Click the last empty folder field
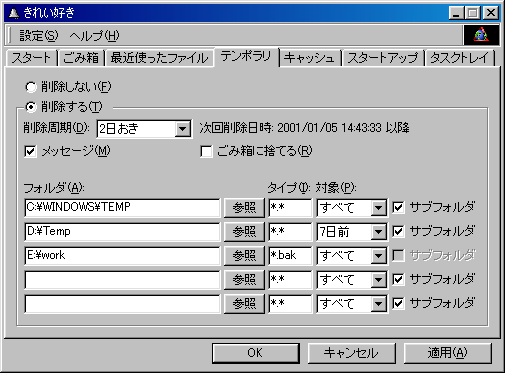This screenshot has width=505, height=373. click(x=122, y=304)
